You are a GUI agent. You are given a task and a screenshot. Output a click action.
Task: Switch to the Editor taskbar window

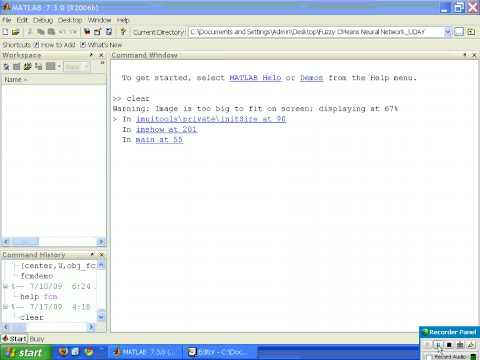219,352
